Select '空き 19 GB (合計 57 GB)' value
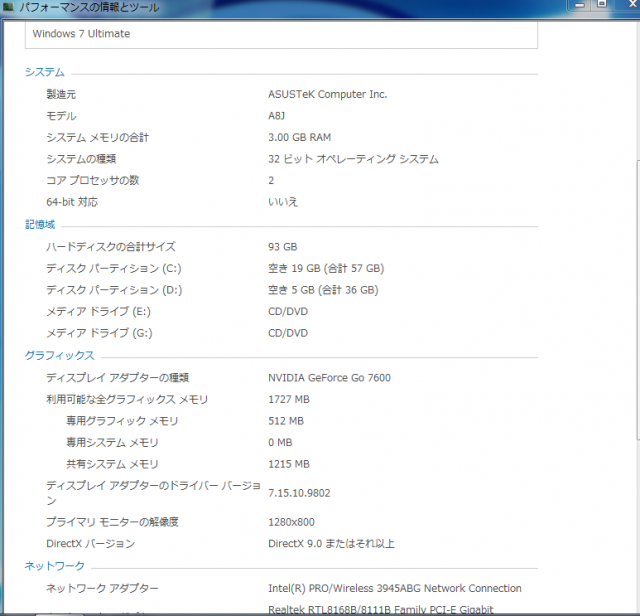 (326, 269)
